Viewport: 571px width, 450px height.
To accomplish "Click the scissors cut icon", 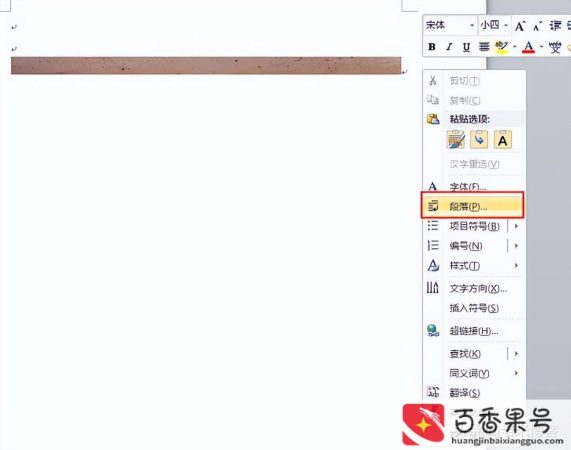I will click(433, 80).
